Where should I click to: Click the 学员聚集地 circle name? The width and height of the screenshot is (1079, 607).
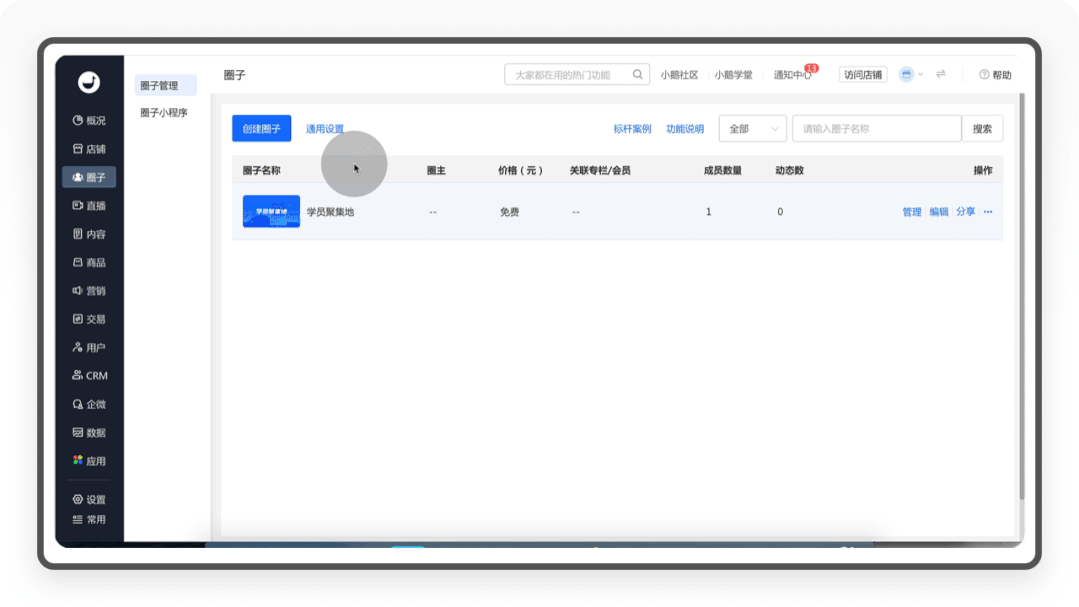pos(330,212)
